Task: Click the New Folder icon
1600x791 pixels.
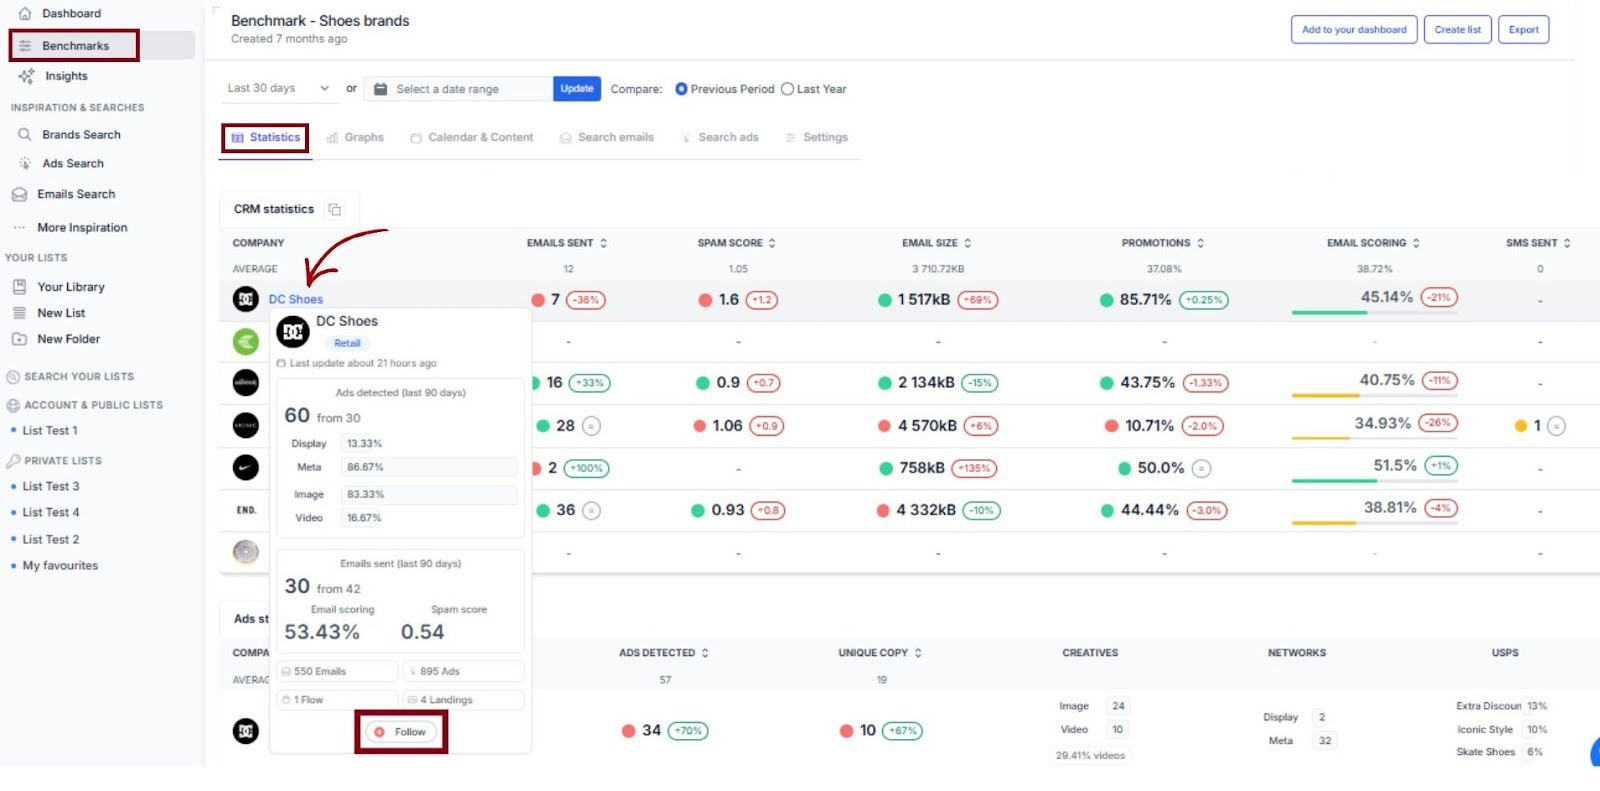Action: click(19, 339)
